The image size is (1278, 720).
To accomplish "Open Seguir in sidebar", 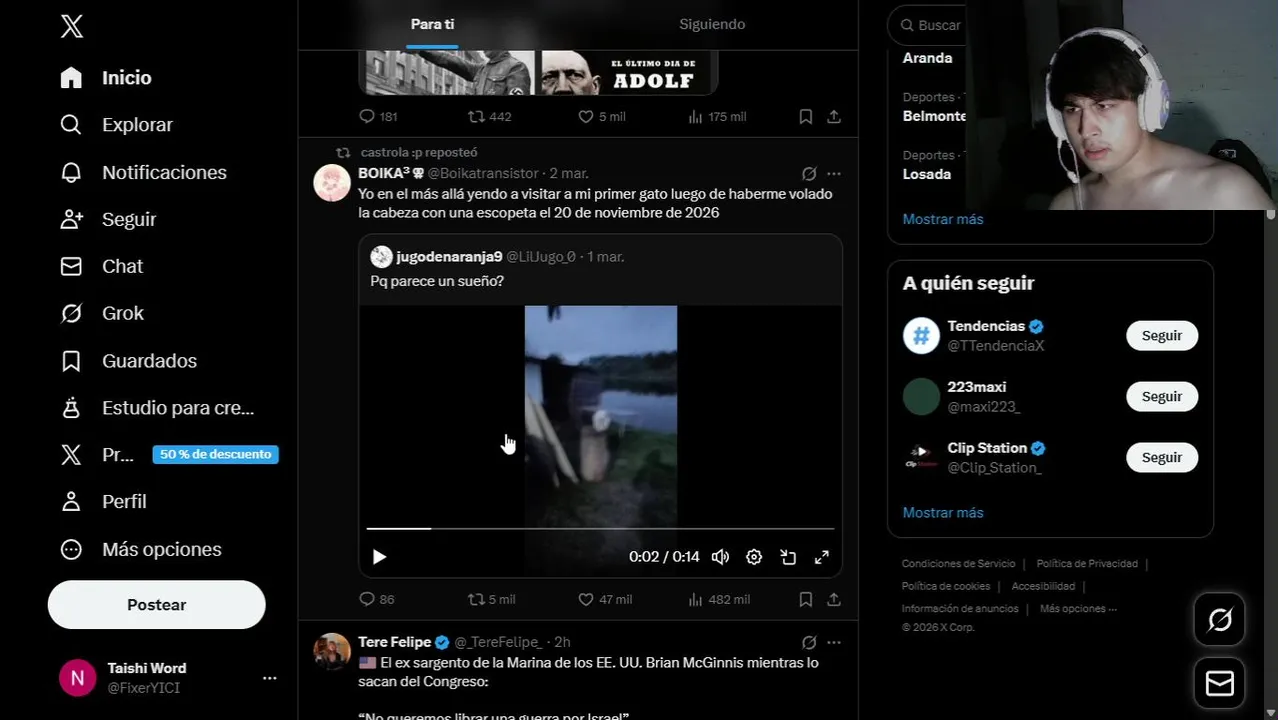I will pos(108,219).
